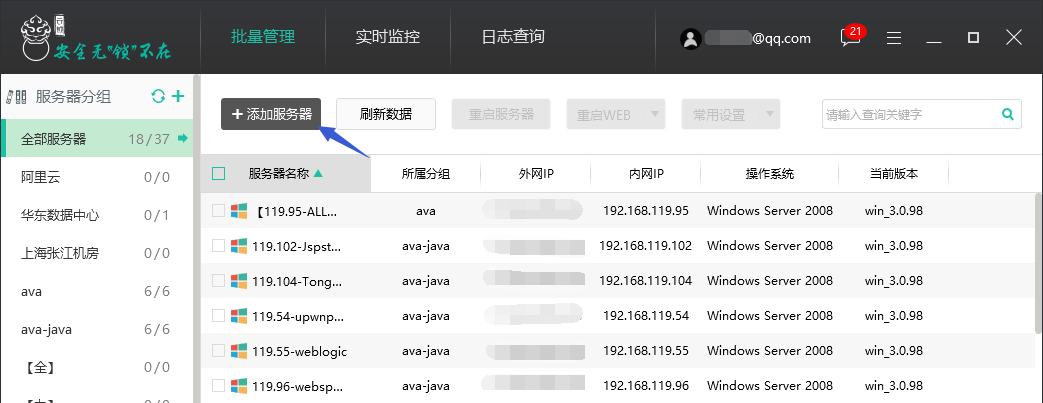Click the 刷新数据 button
The image size is (1043, 403).
coord(385,114)
